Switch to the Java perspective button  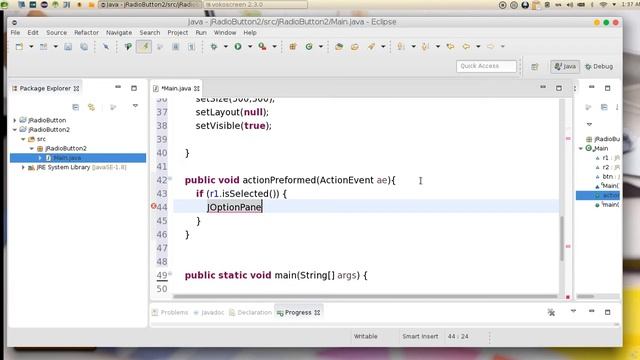[565, 67]
